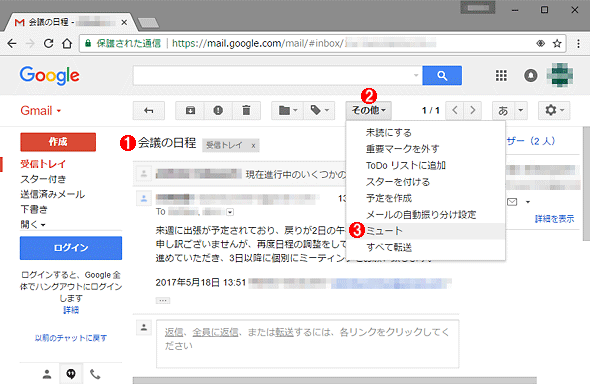Click the 転送 forward link

tap(284, 332)
